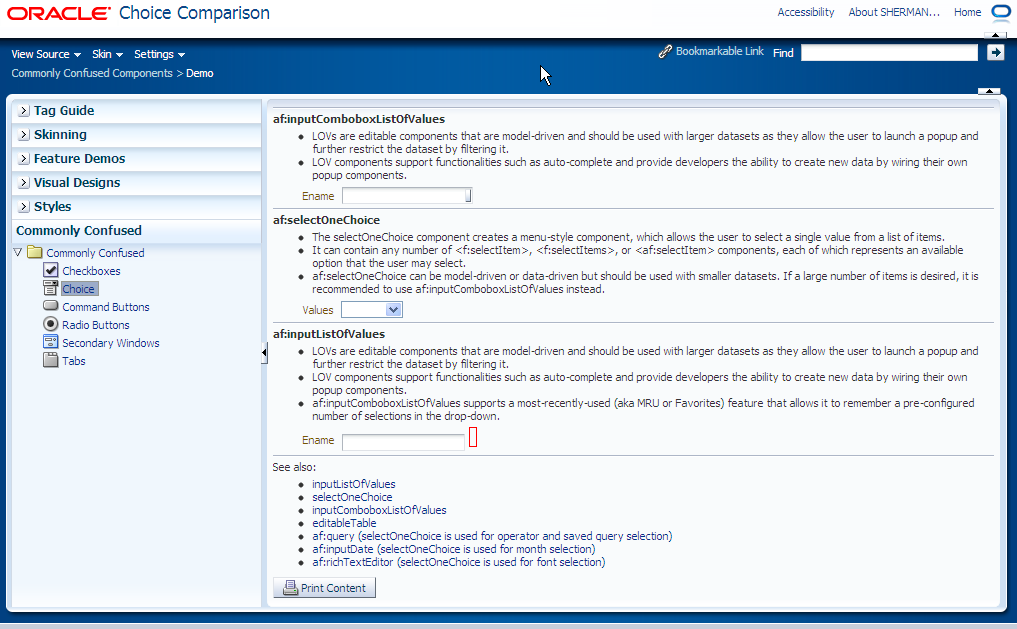Click the Demo breadcrumb
The width and height of the screenshot is (1017, 629).
tap(200, 73)
